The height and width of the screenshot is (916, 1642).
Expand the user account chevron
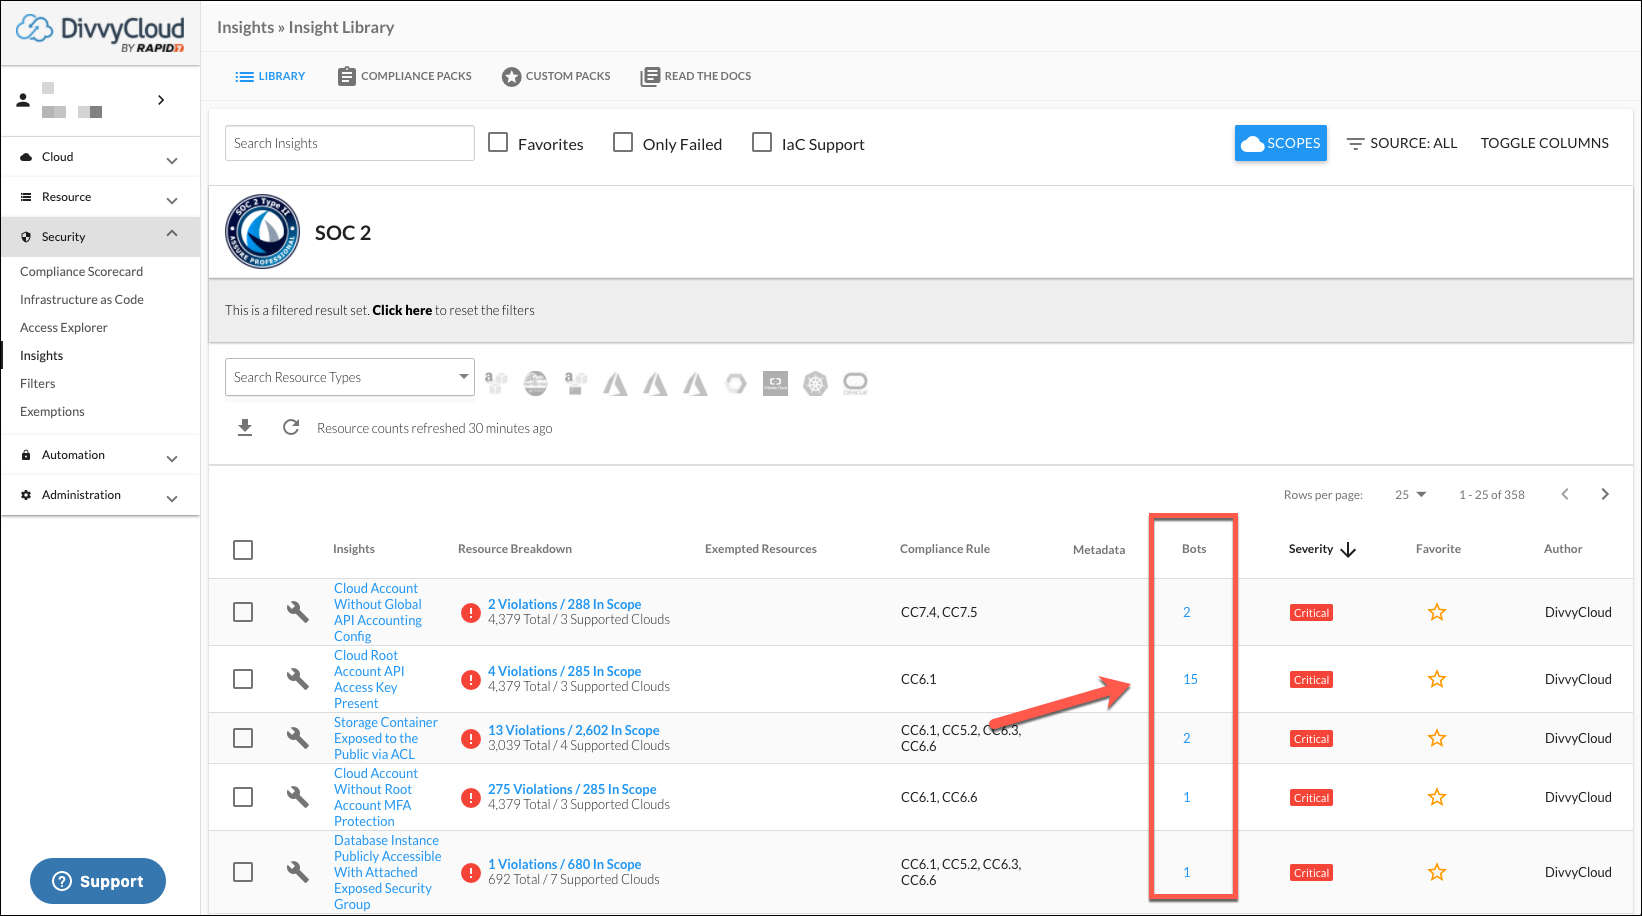pos(161,100)
